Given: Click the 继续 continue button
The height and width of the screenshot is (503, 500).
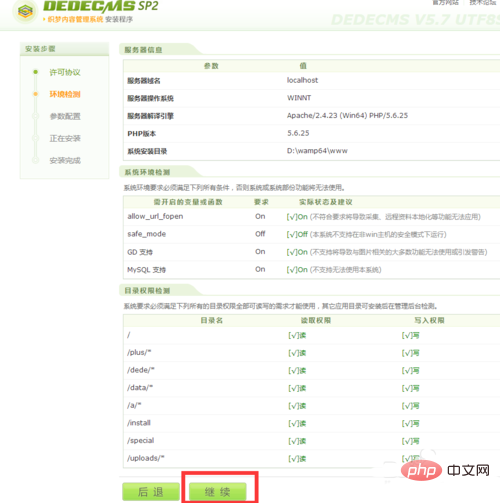Looking at the screenshot, I should coord(218,492).
